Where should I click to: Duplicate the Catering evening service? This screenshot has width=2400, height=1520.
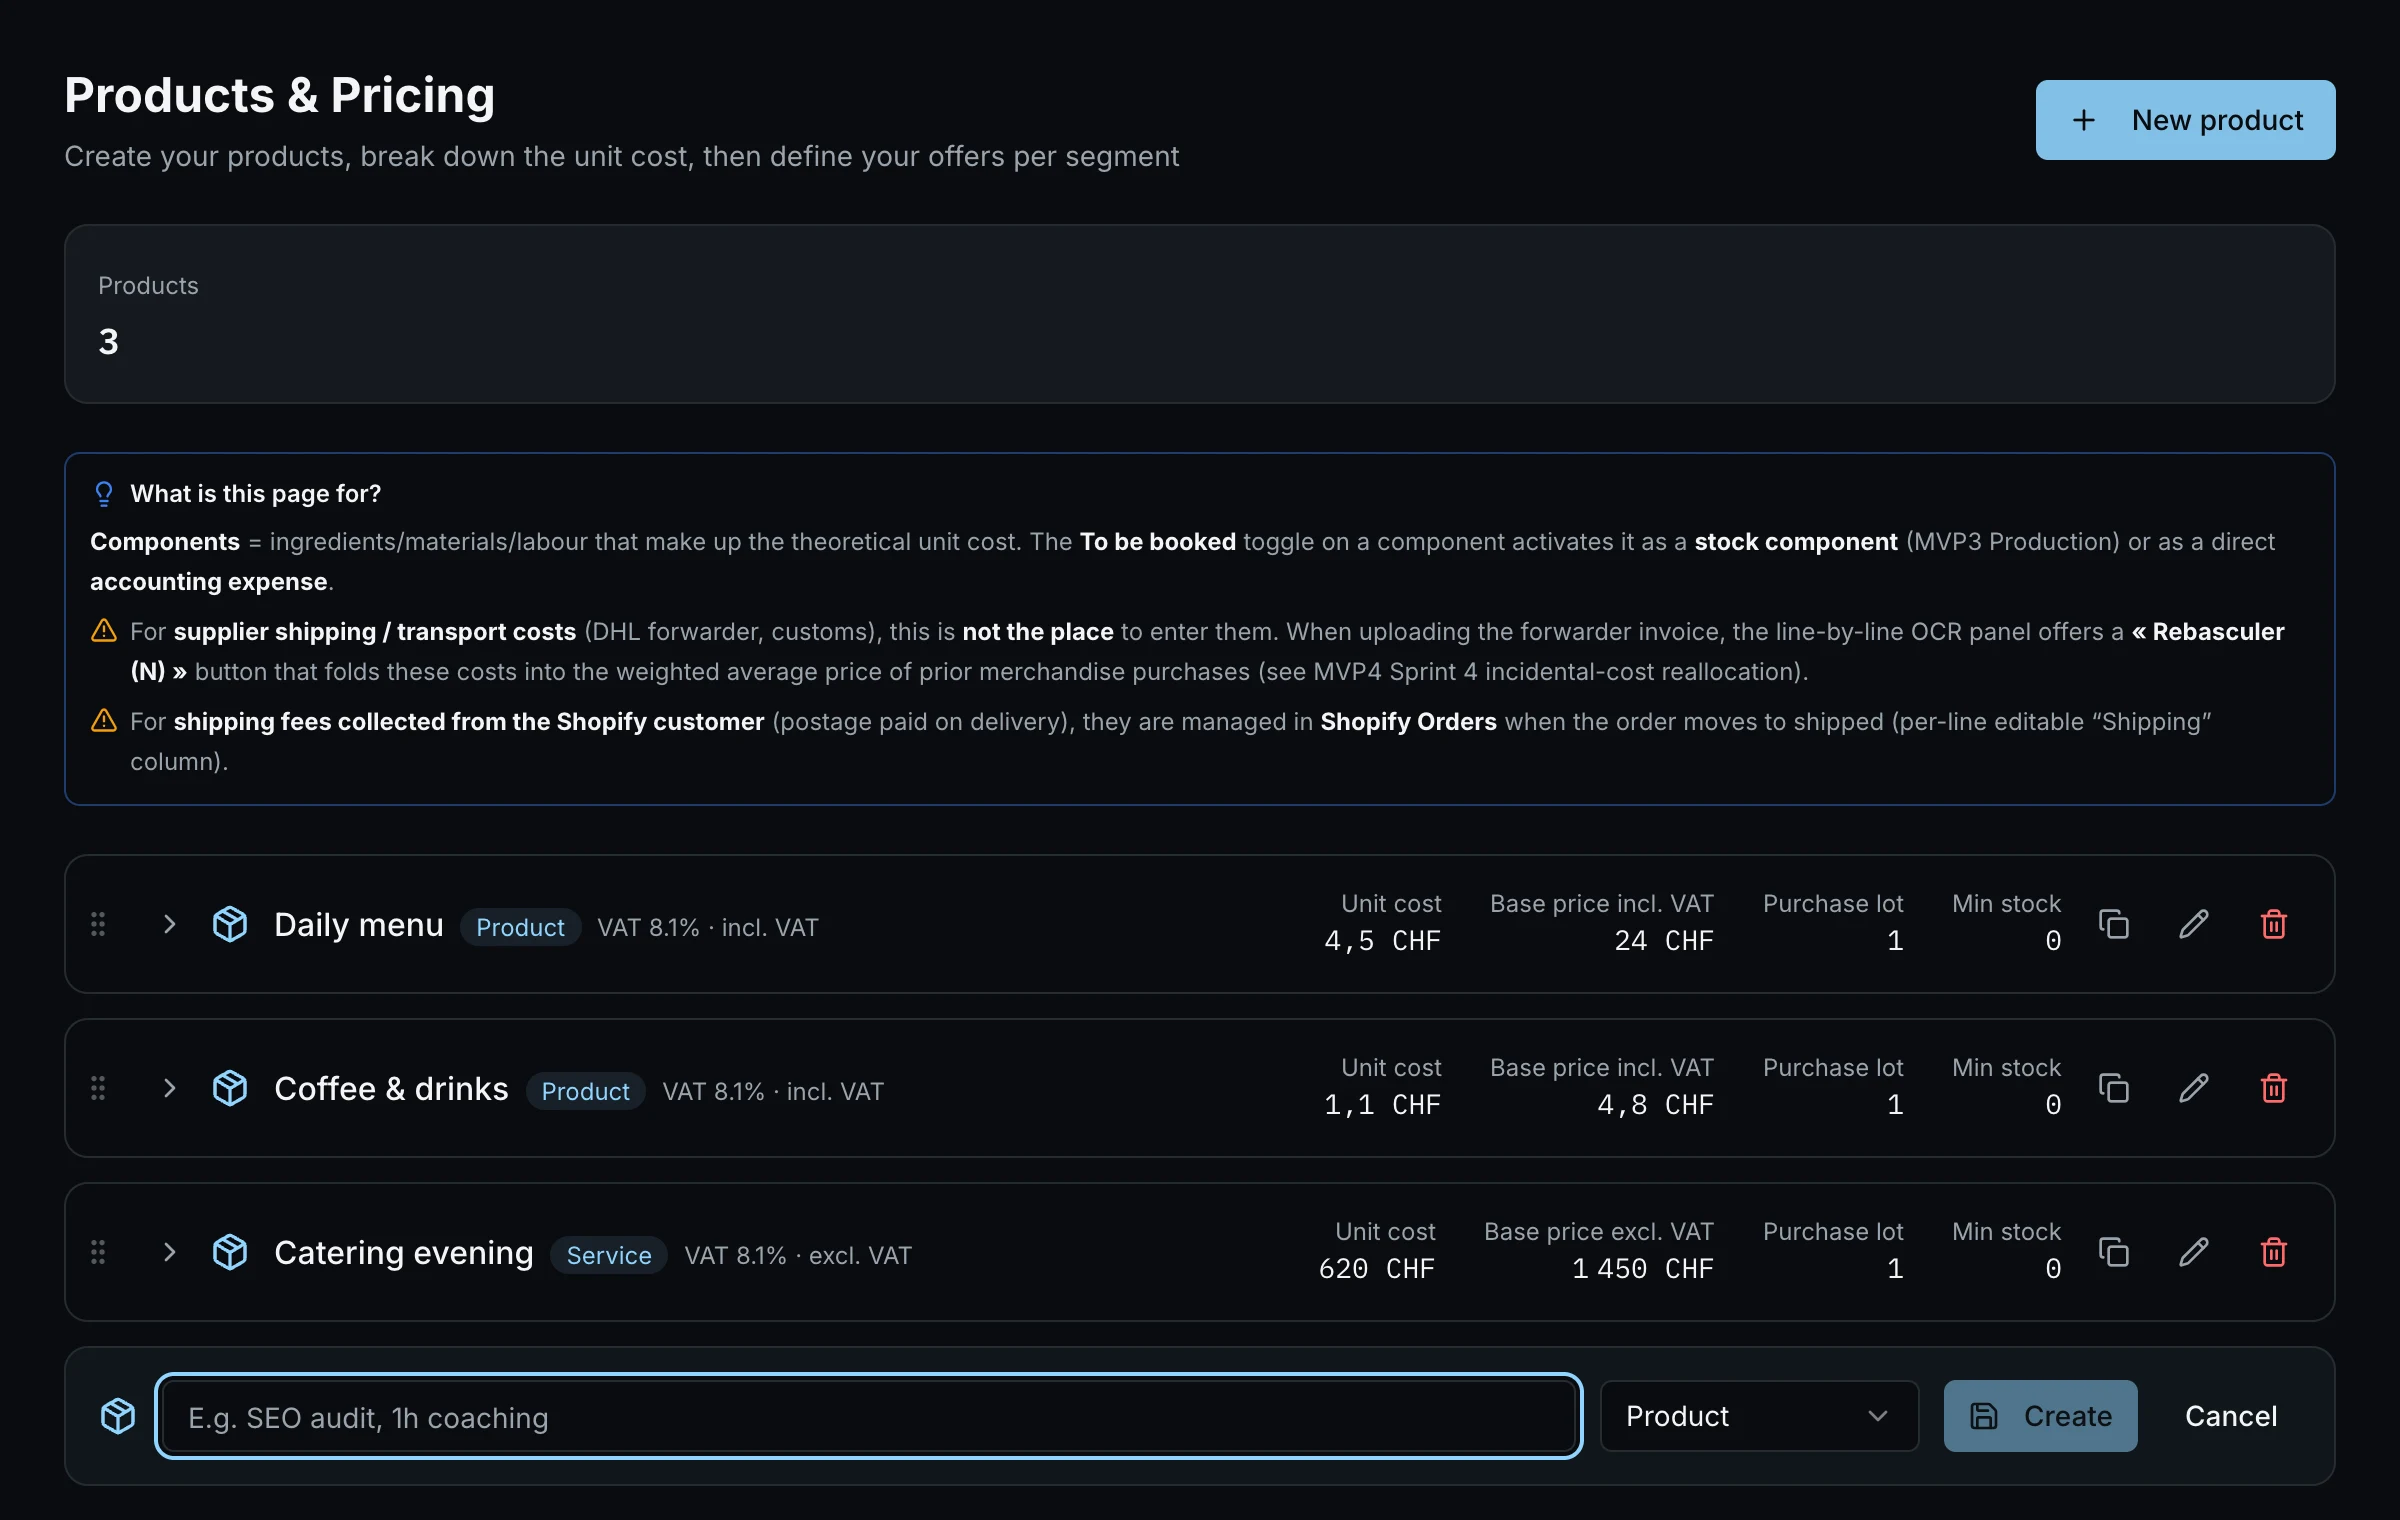tap(2113, 1252)
